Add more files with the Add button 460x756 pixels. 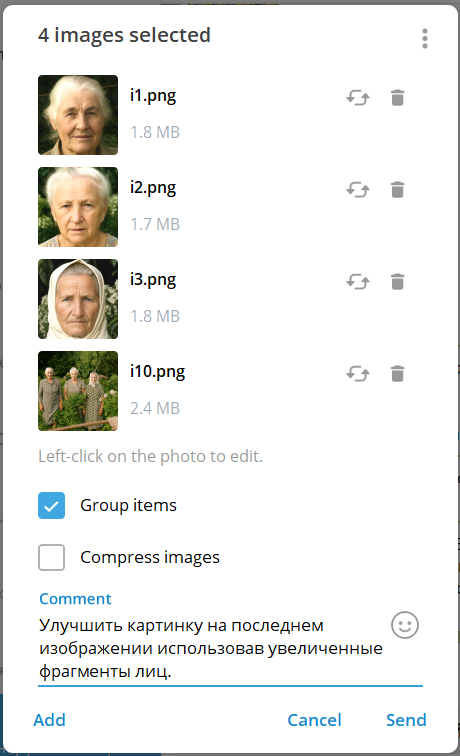click(49, 720)
